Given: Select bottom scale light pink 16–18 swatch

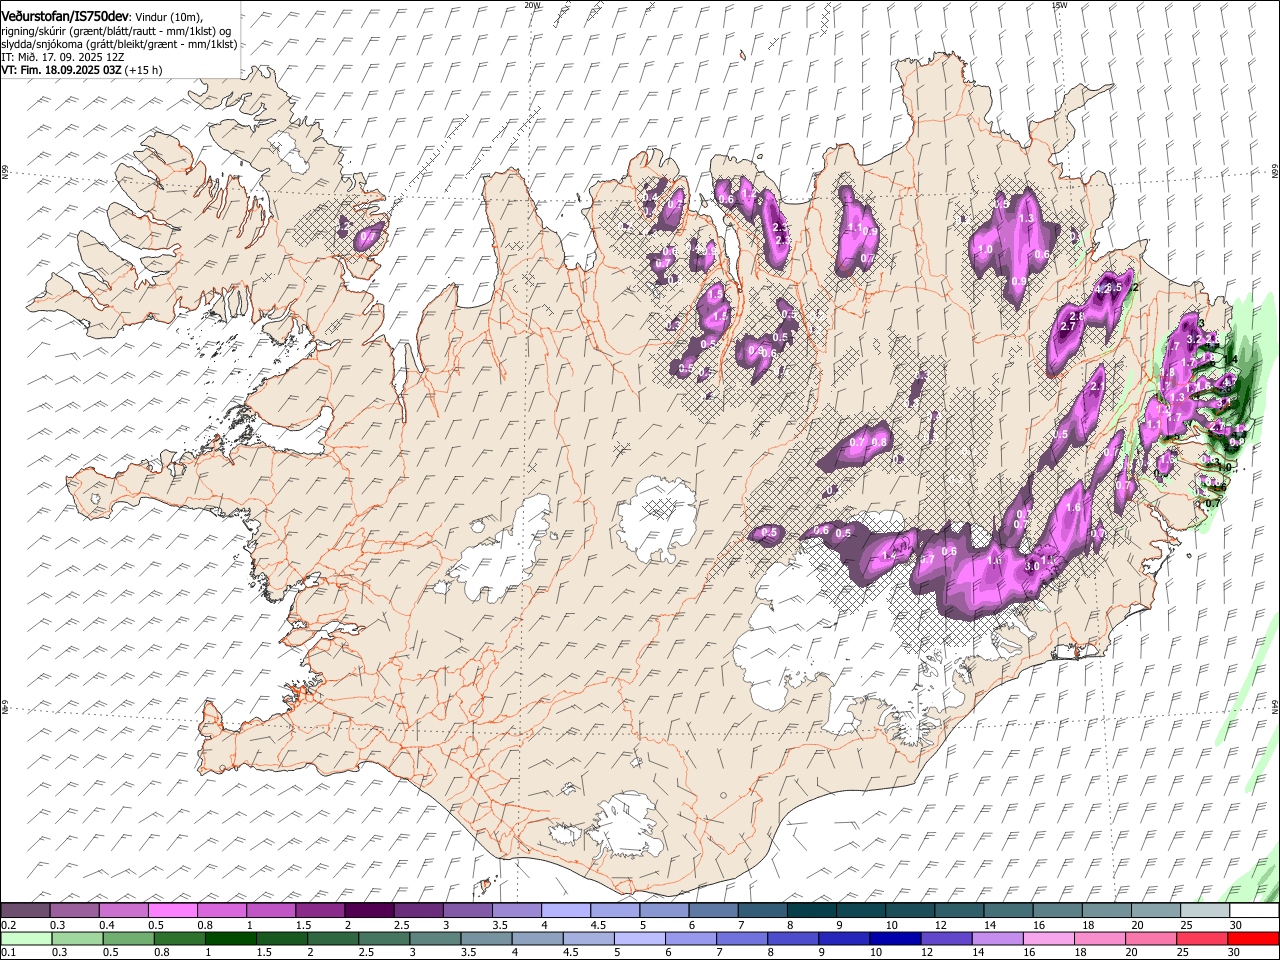Looking at the screenshot, I should pos(1048,938).
